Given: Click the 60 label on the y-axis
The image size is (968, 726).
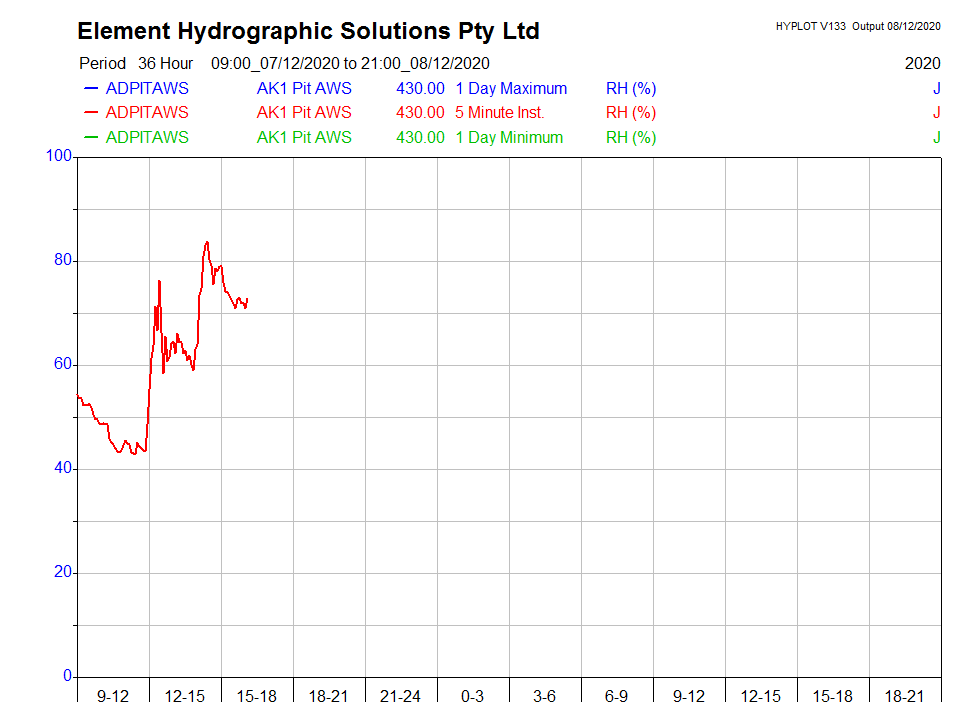Looking at the screenshot, I should 63,364.
